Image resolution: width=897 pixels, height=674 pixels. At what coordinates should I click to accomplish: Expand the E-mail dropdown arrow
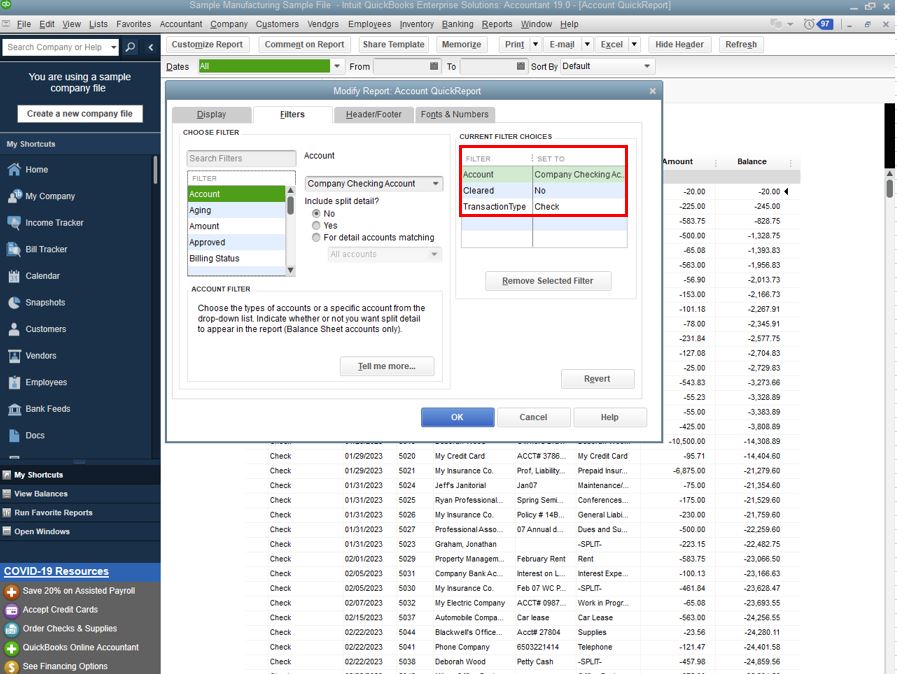[x=587, y=45]
